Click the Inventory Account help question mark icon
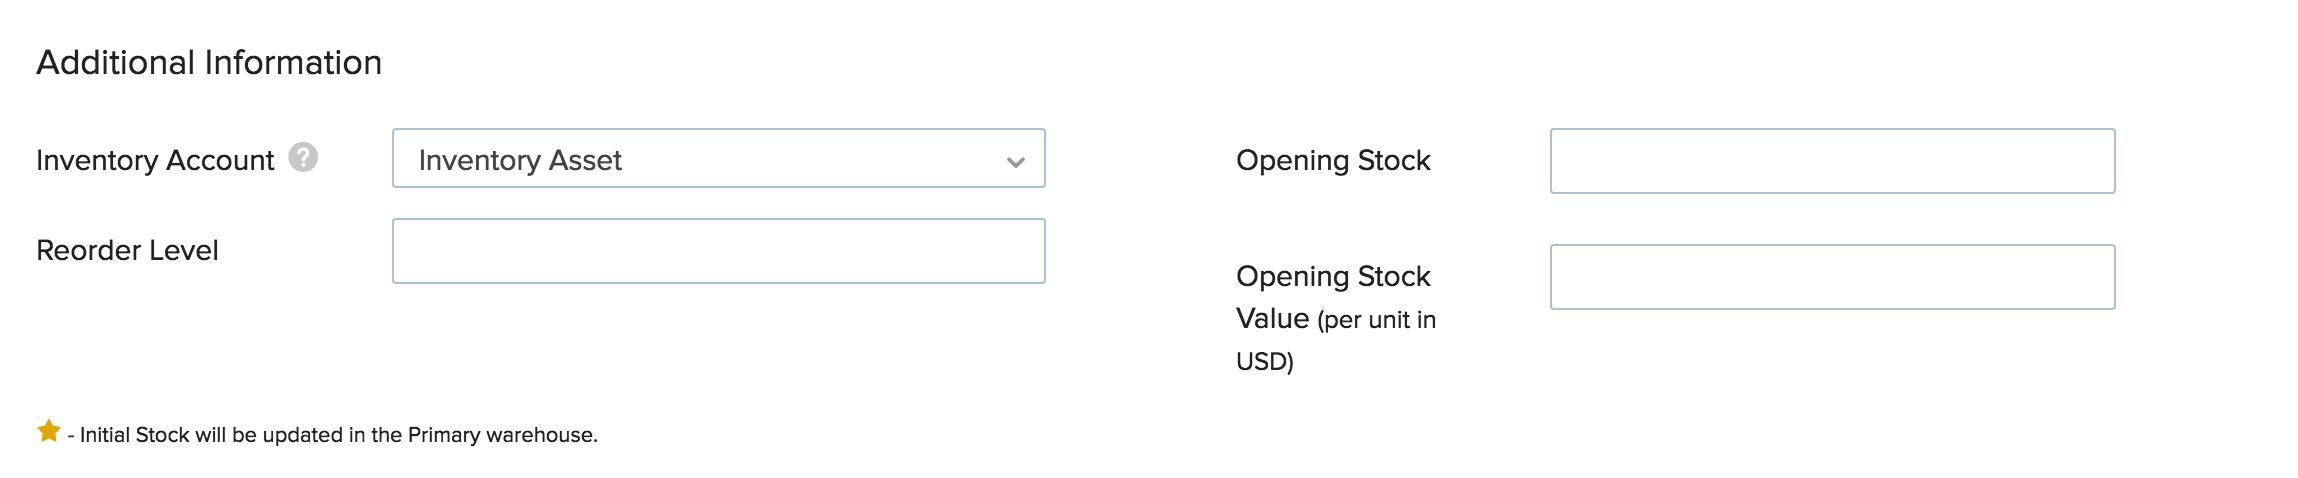Screen dimensions: 2298x478 click(303, 157)
